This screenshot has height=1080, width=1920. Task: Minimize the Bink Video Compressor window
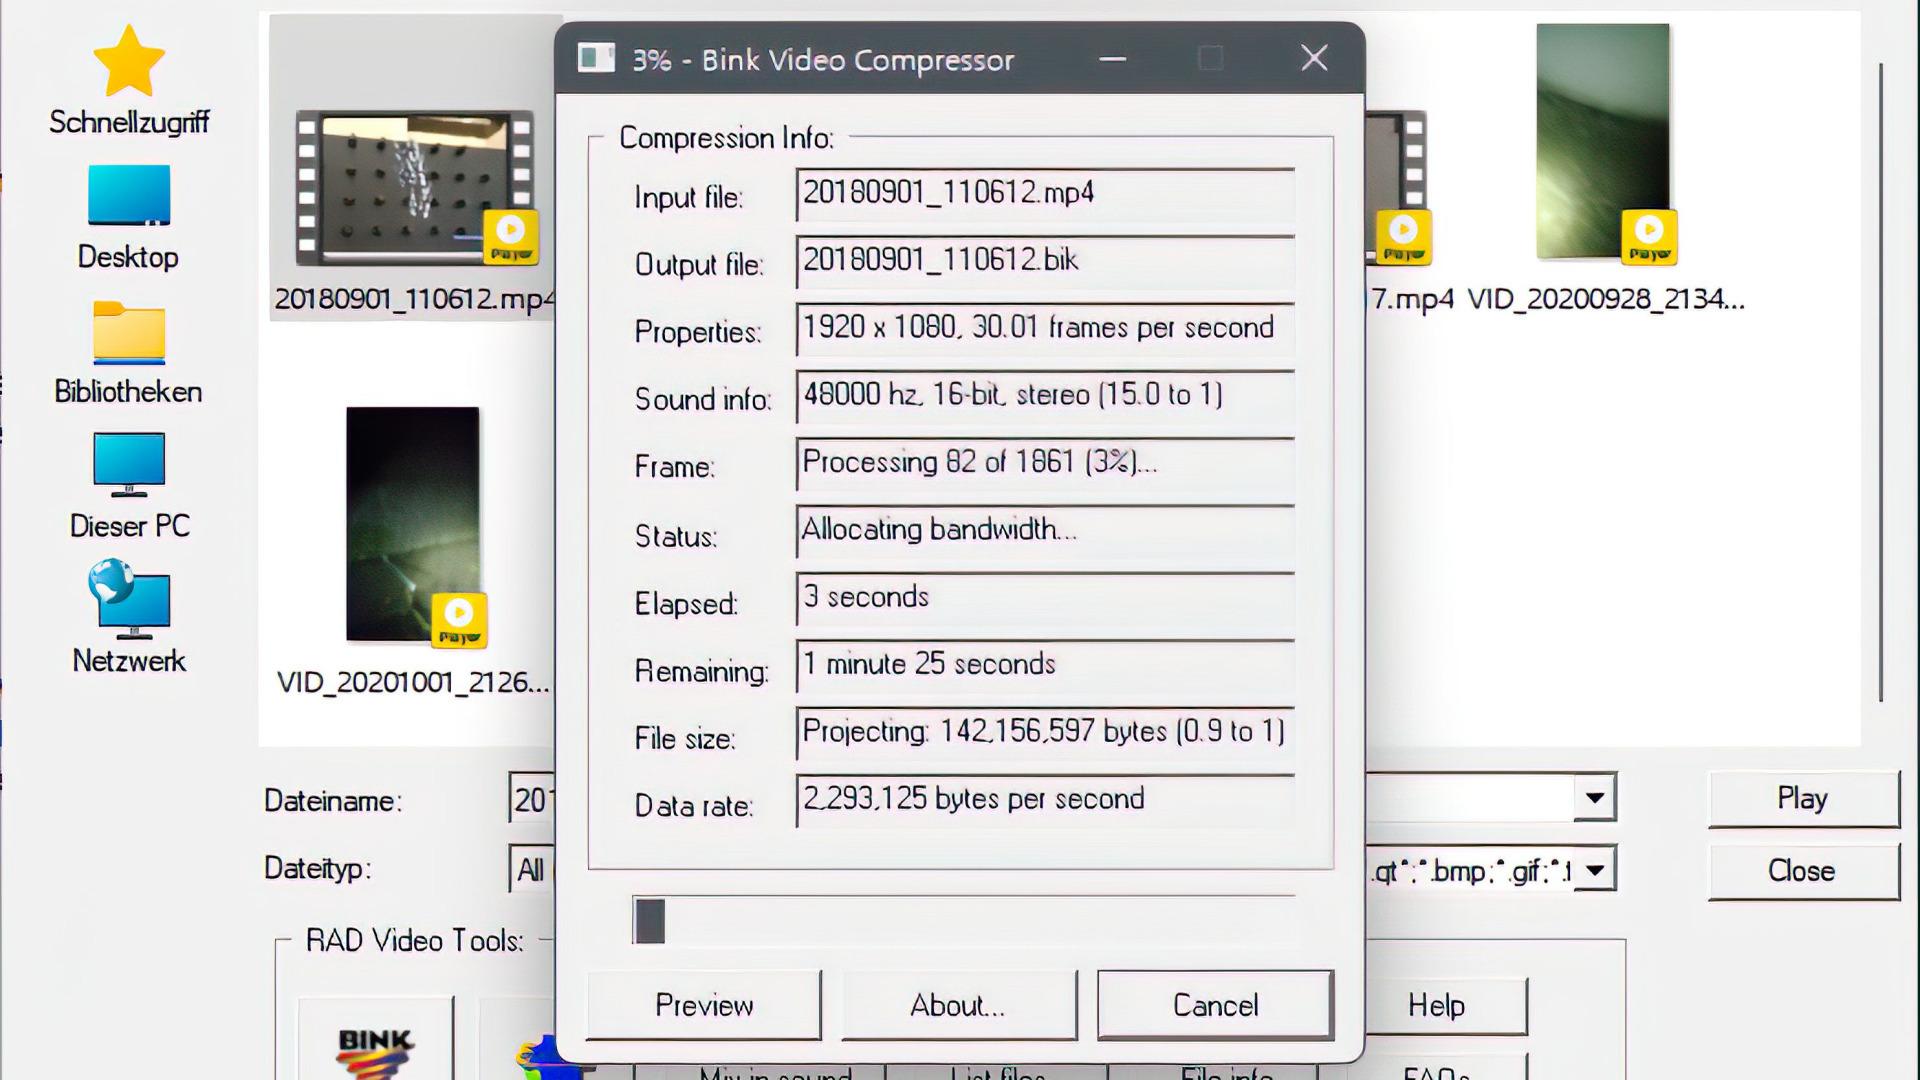pyautogui.click(x=1113, y=59)
